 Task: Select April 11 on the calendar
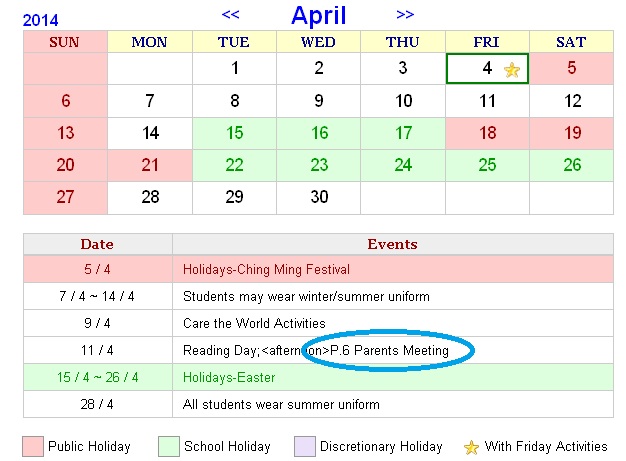[x=487, y=101]
